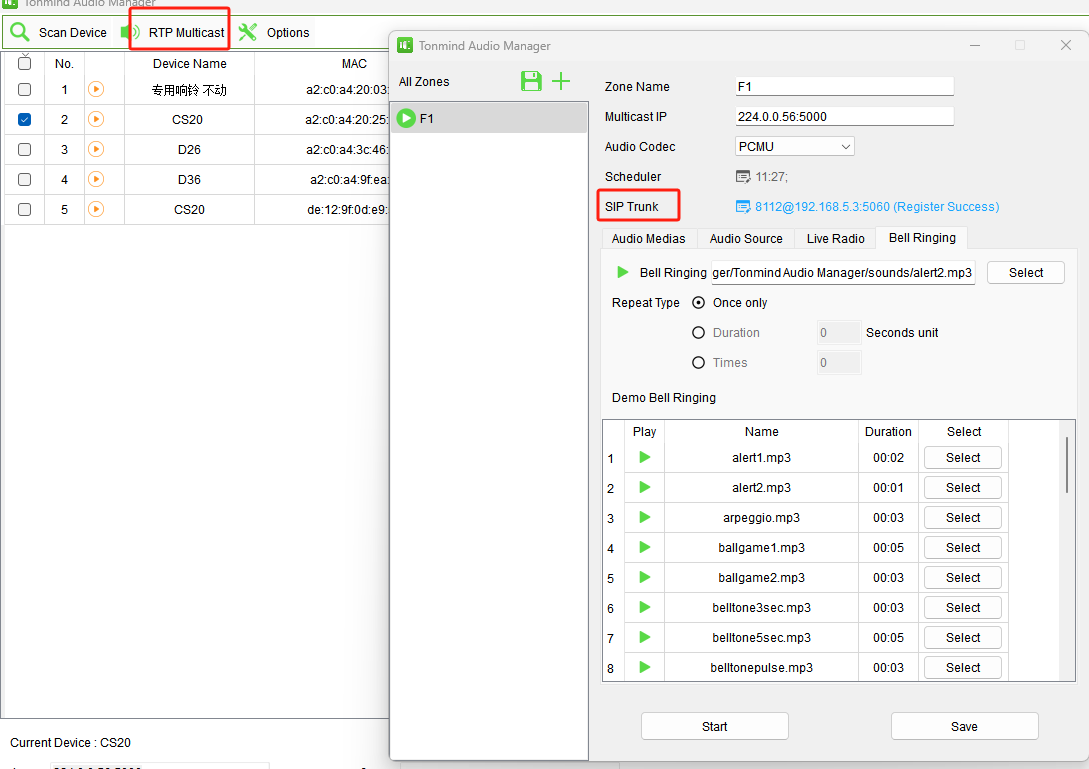
Task: Click the MAC column header
Action: pyautogui.click(x=354, y=63)
